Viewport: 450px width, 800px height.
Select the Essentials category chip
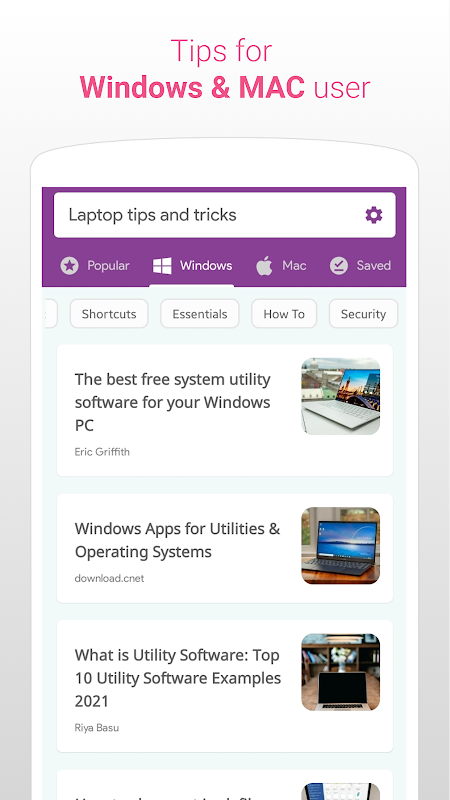tap(199, 314)
